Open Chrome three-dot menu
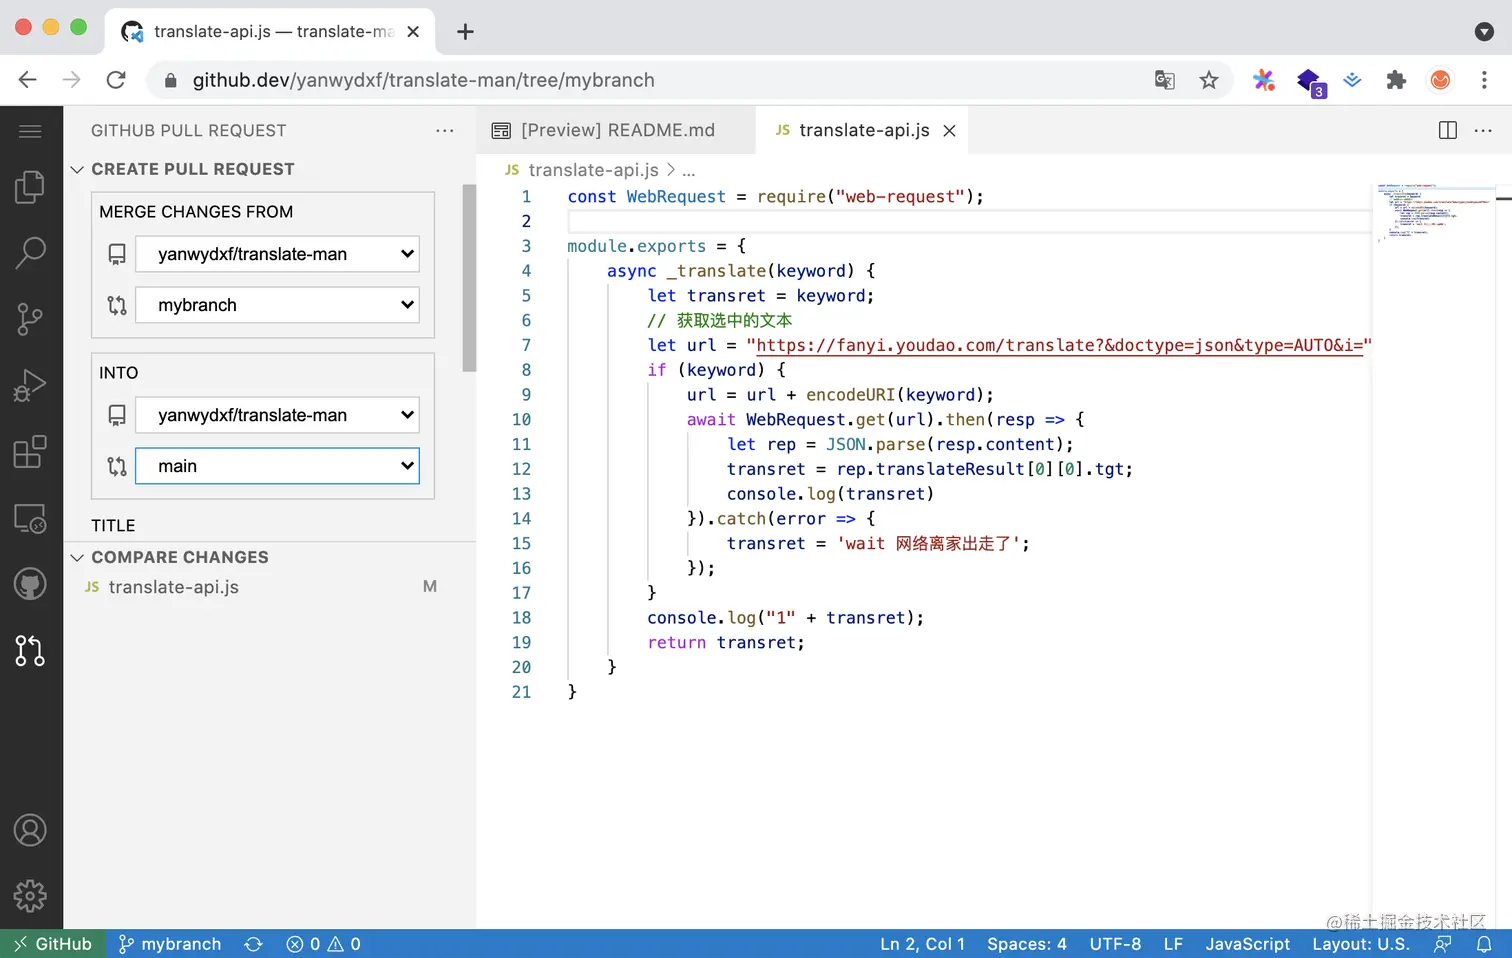The width and height of the screenshot is (1512, 958). (x=1484, y=80)
